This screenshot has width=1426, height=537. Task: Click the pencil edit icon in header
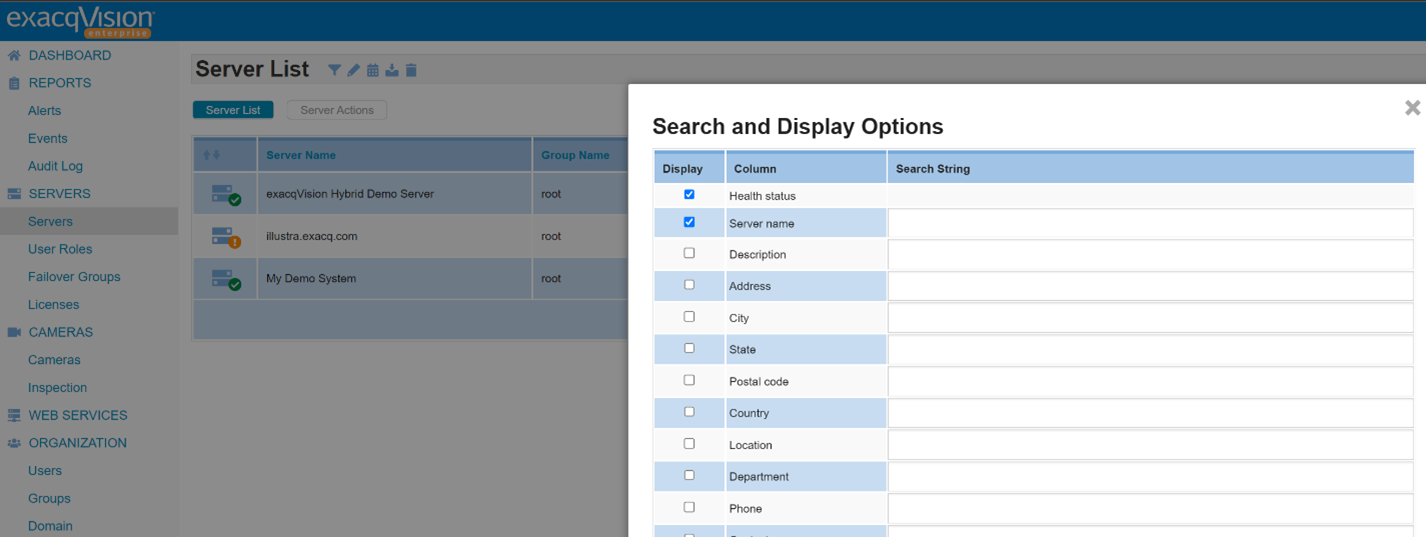[x=353, y=70]
